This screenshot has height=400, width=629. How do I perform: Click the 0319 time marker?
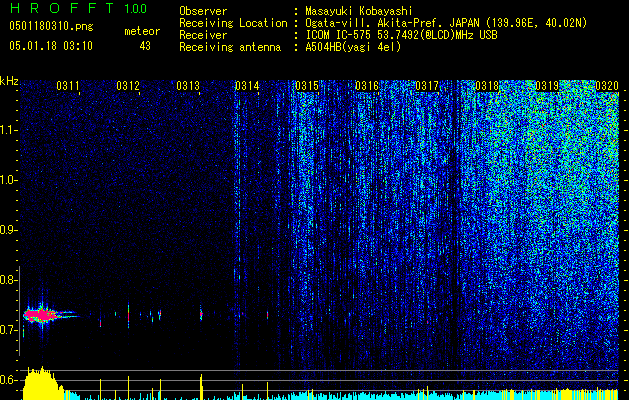pos(547,85)
